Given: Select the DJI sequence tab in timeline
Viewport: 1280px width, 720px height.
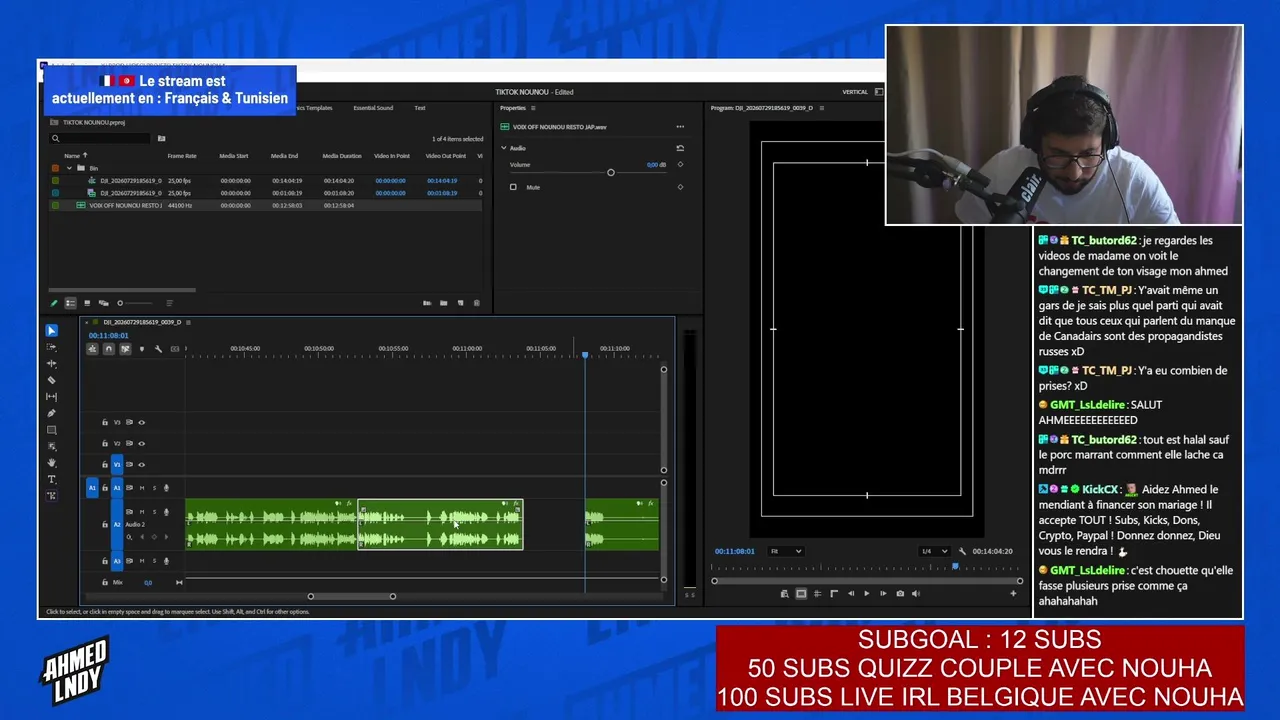Looking at the screenshot, I should pyautogui.click(x=142, y=322).
